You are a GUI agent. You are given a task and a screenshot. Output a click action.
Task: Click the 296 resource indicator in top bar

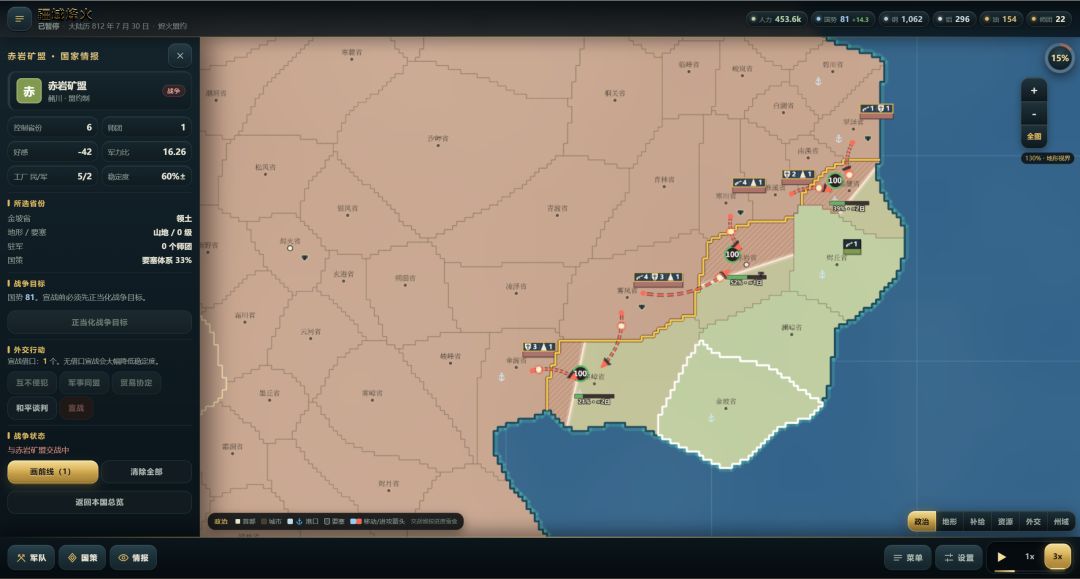953,19
